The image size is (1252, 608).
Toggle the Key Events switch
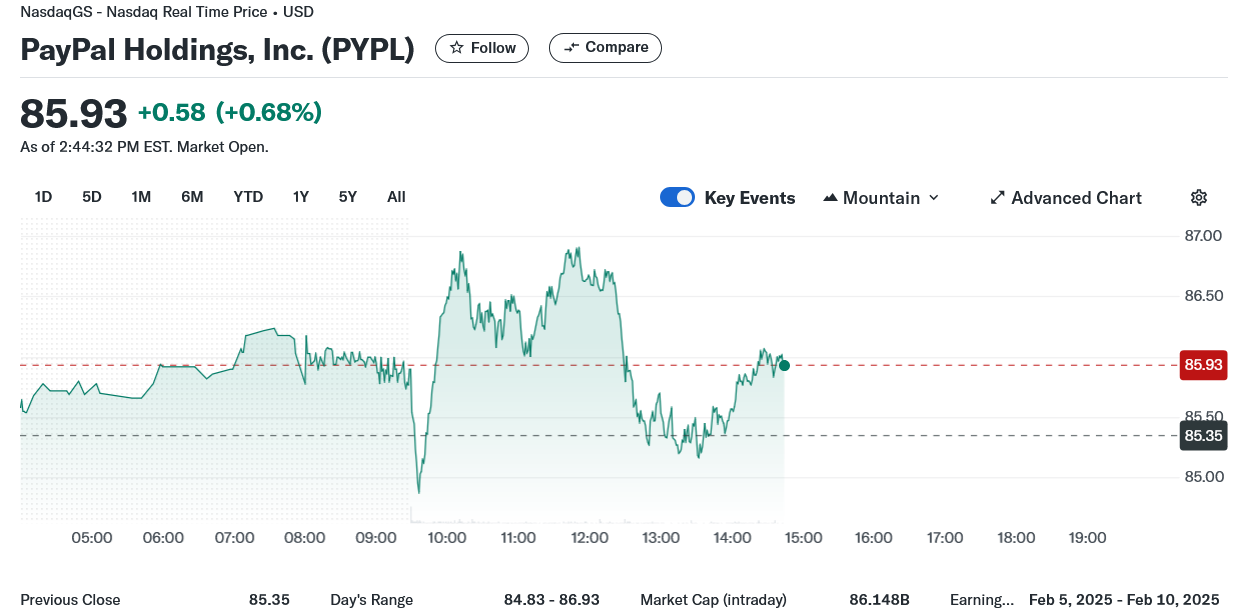point(677,198)
